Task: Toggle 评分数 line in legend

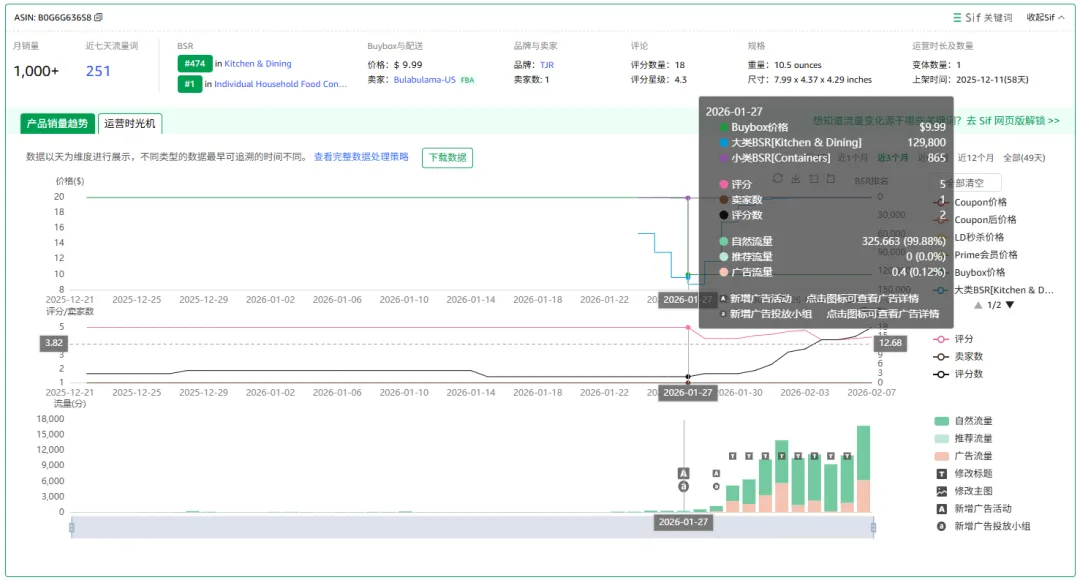Action: [x=941, y=374]
